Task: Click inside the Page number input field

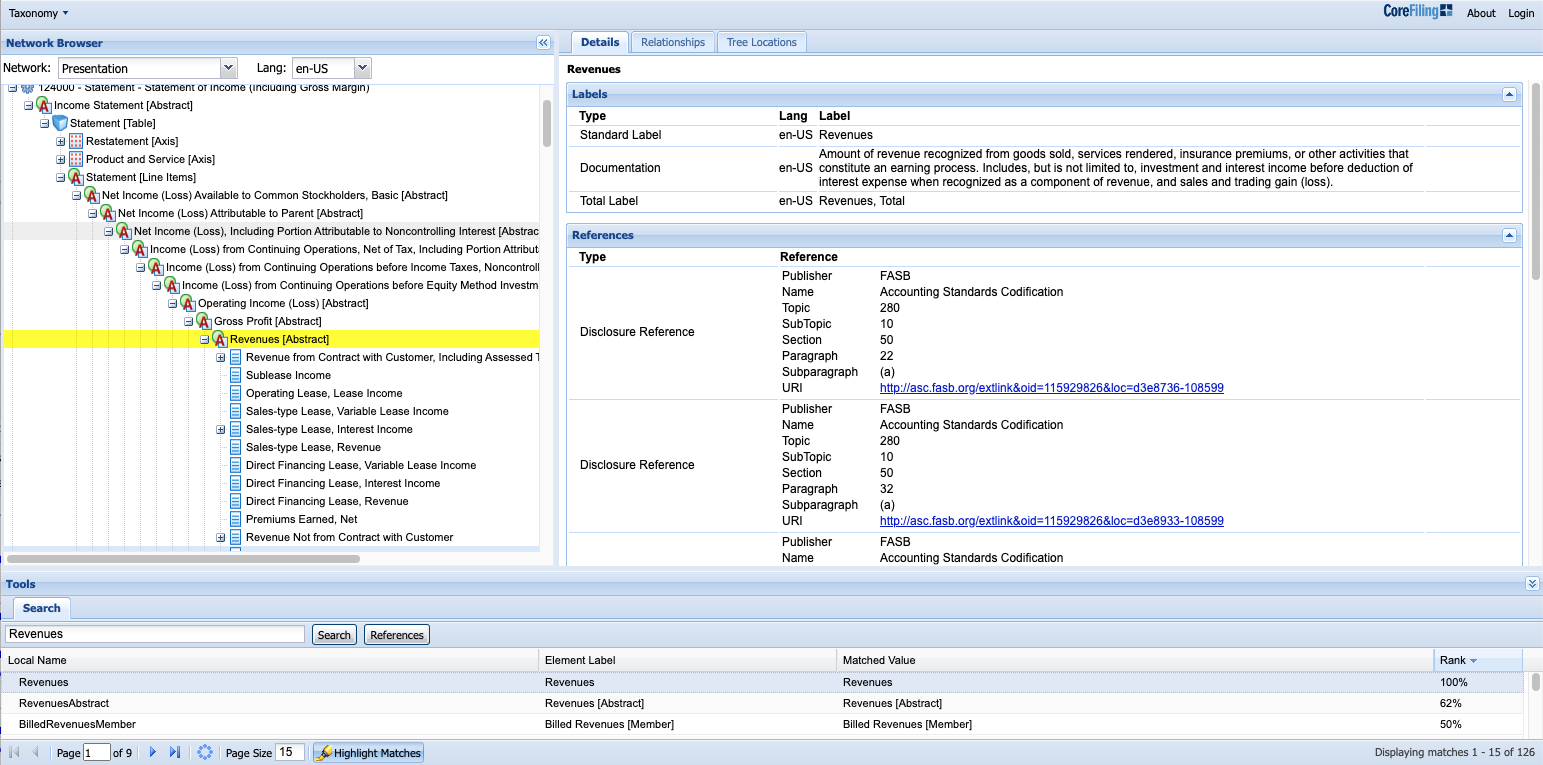Action: tap(96, 752)
